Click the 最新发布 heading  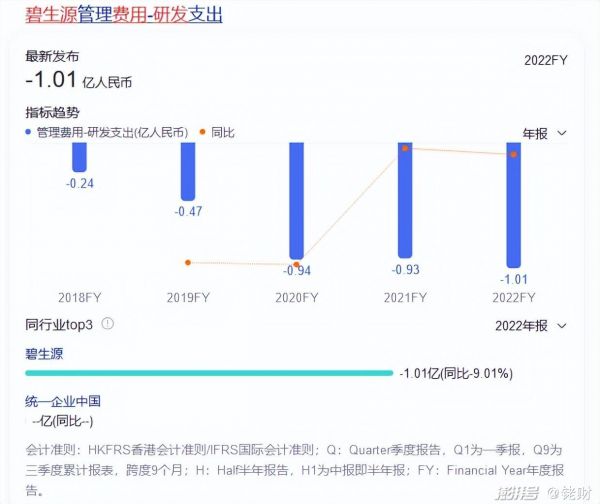pos(52,56)
